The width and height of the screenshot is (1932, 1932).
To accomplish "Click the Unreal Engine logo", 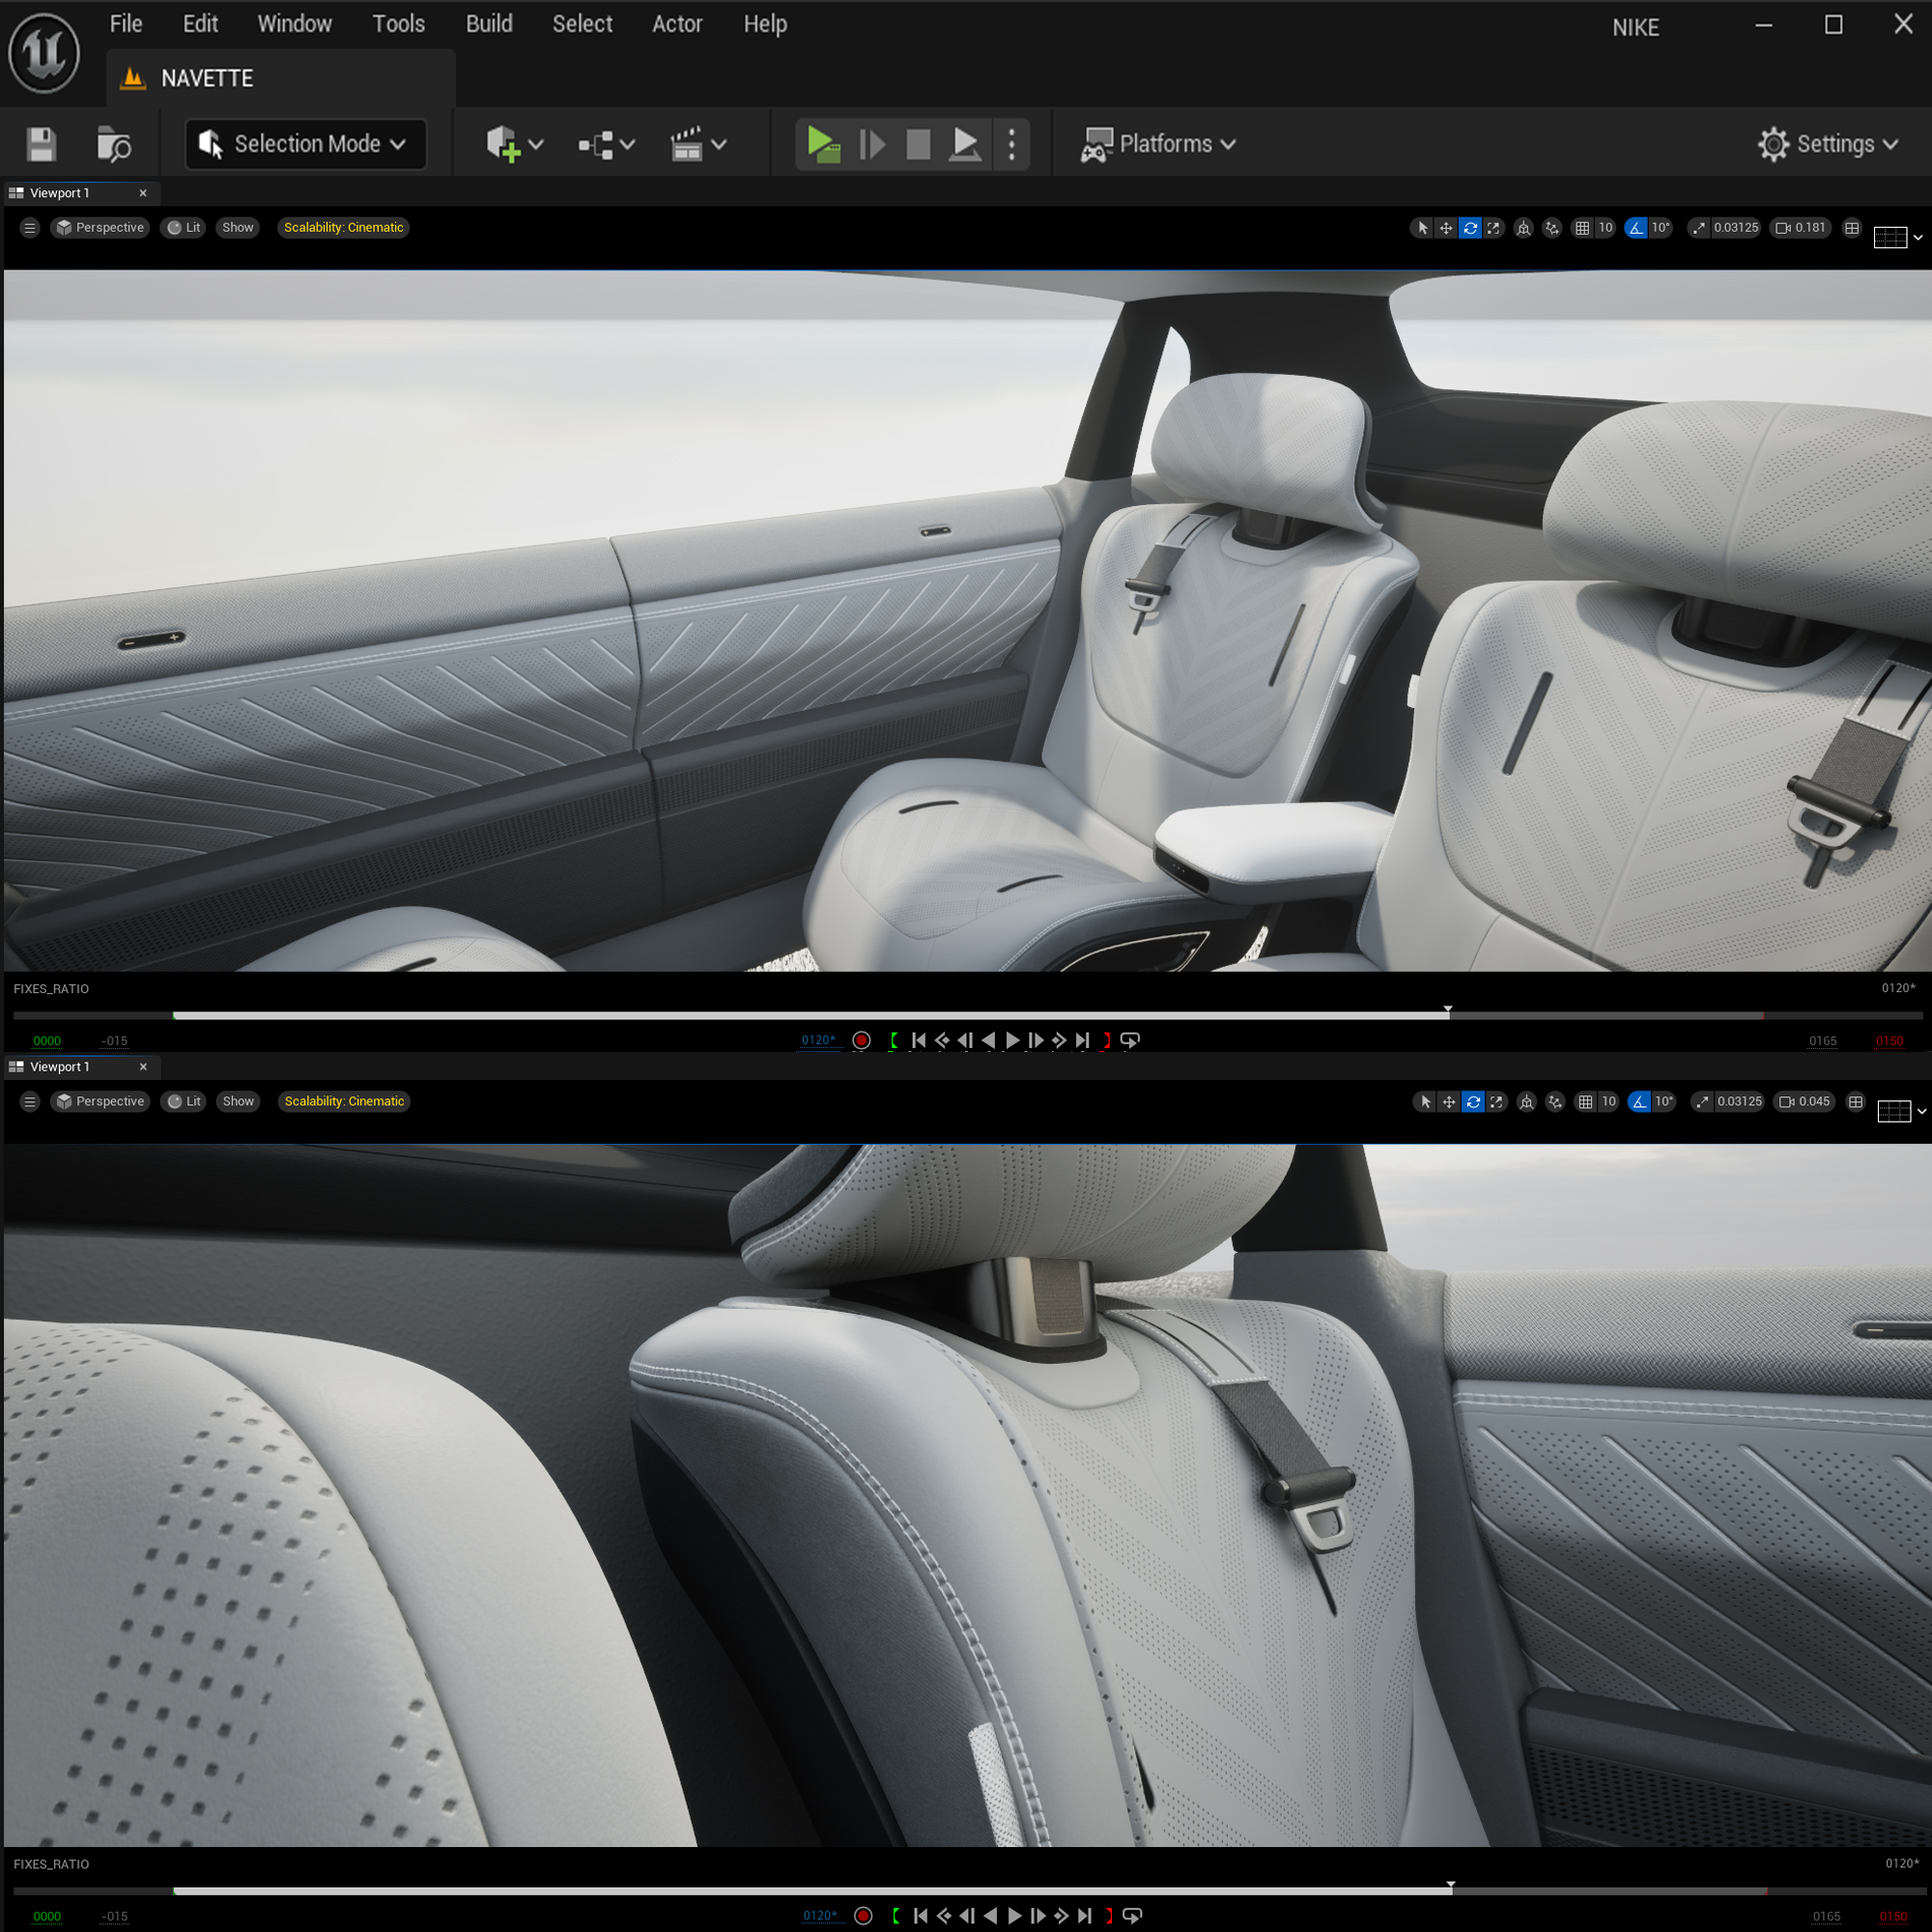I will pos(44,53).
